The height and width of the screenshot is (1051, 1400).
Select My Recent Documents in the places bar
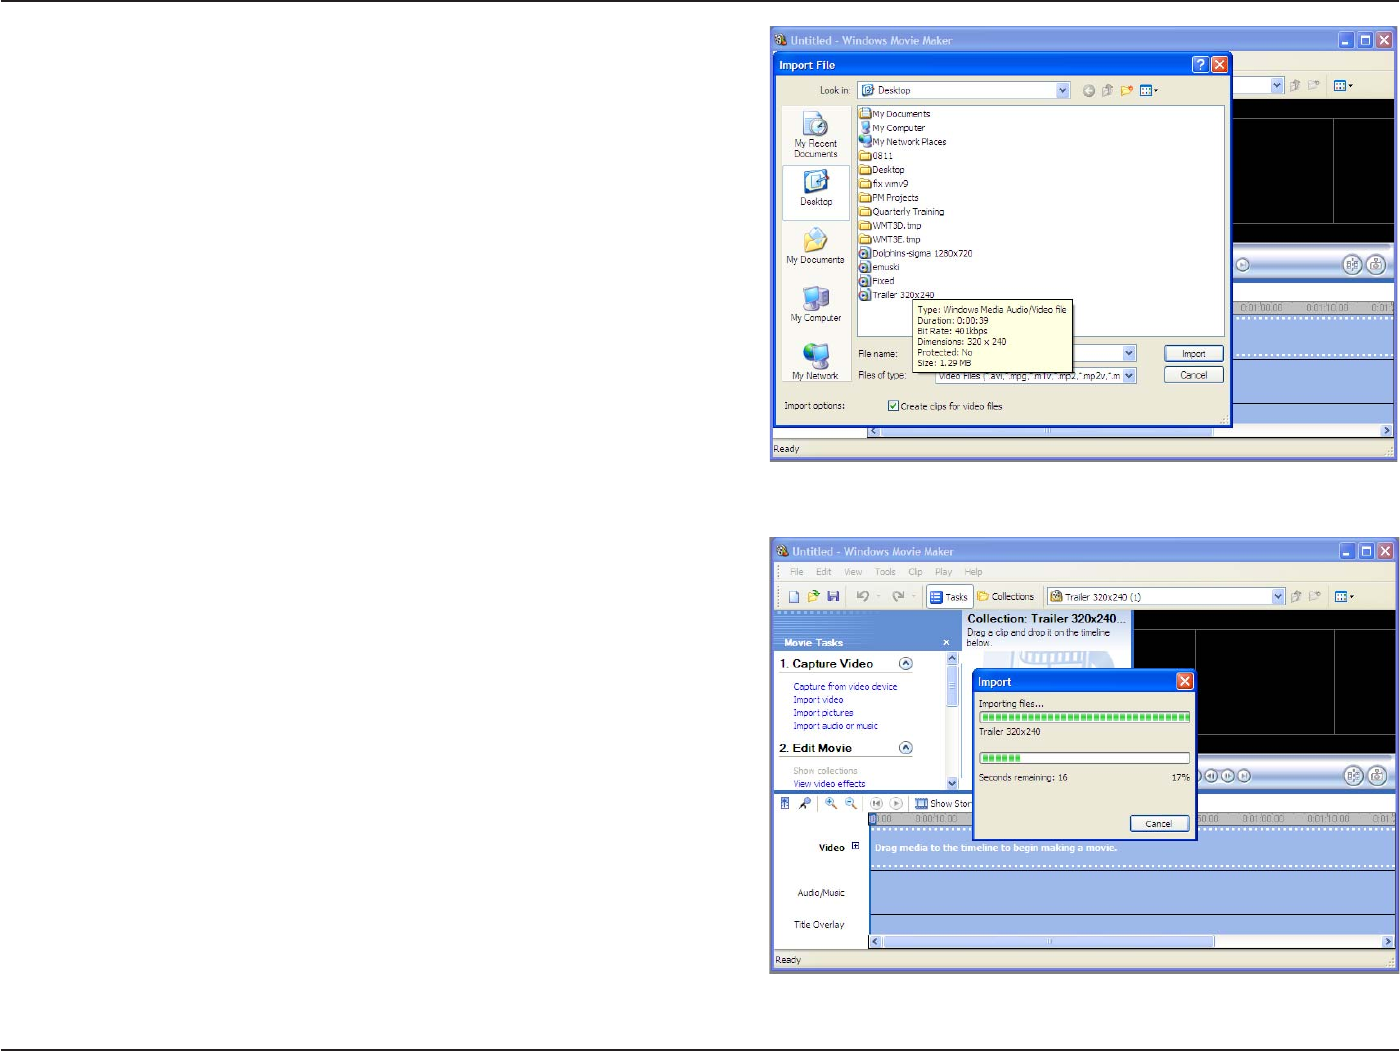[816, 136]
